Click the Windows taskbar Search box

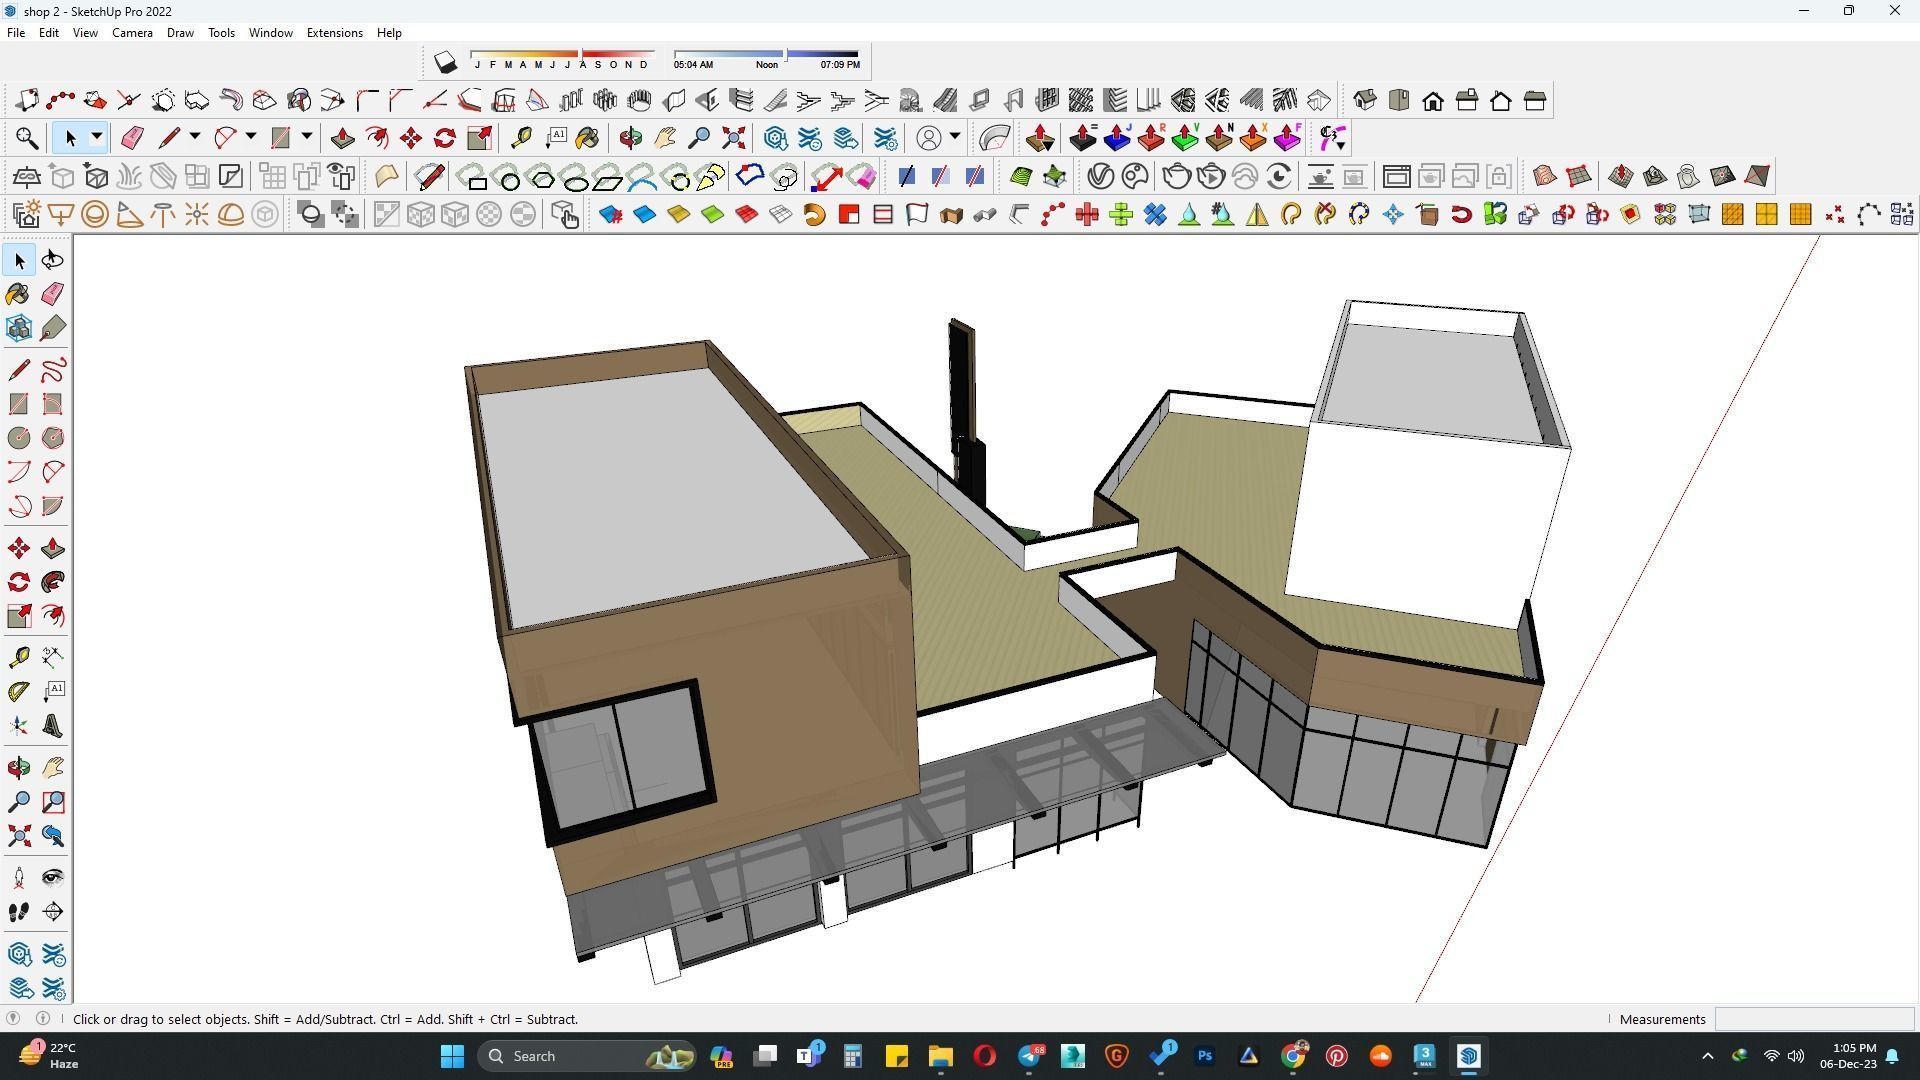coord(586,1056)
